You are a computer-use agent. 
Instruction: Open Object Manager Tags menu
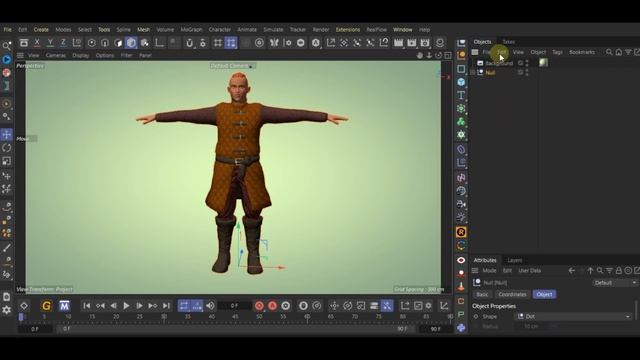(x=557, y=52)
